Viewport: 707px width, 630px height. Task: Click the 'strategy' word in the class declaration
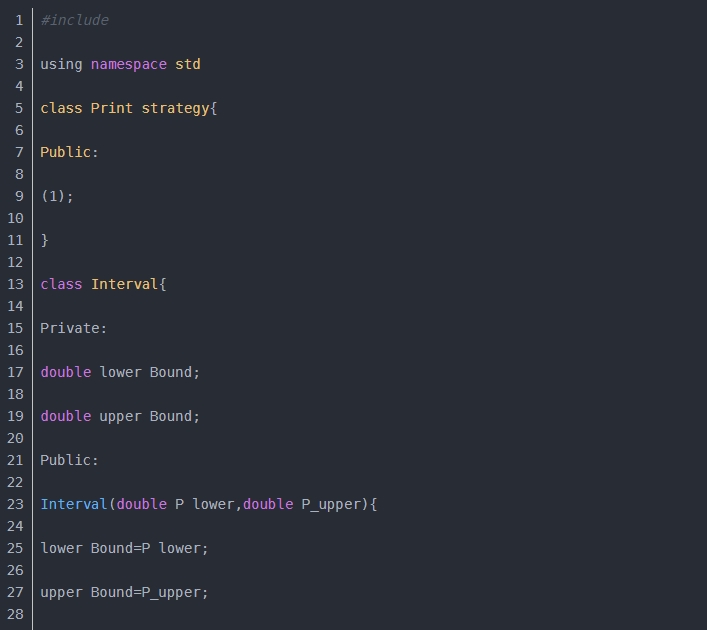point(175,108)
